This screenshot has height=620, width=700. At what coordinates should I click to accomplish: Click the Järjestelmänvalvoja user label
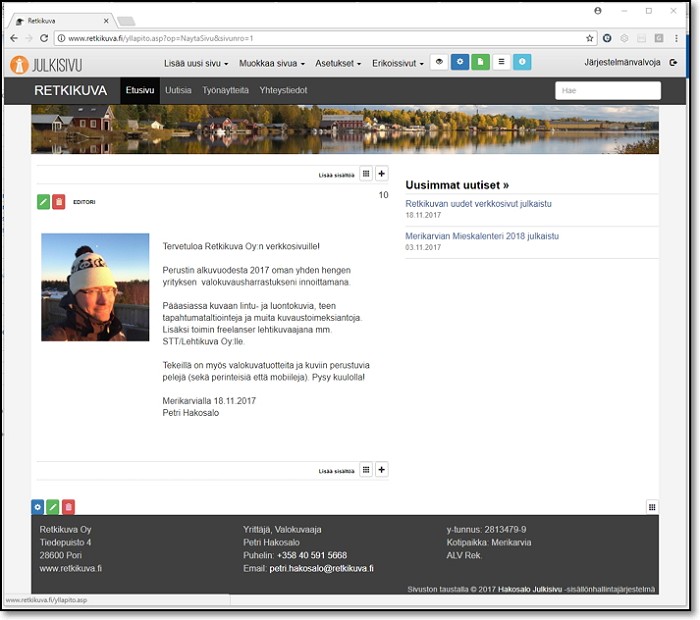(622, 62)
